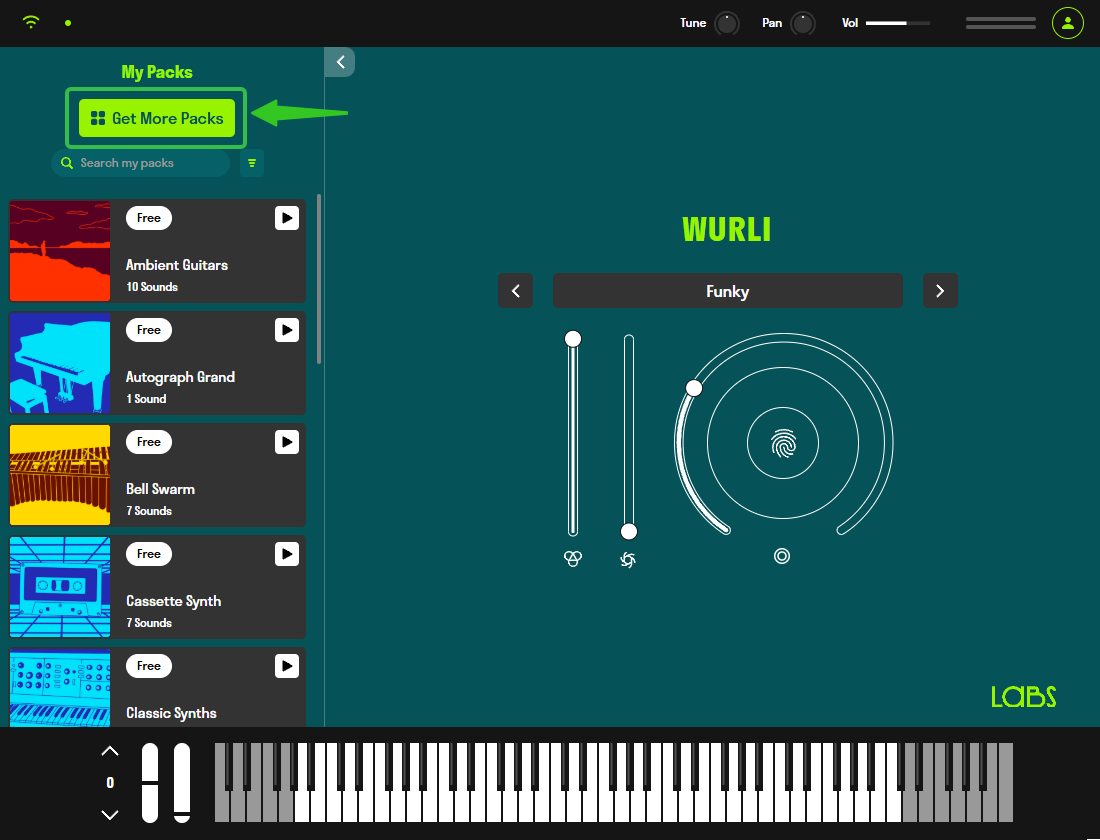1100x840 pixels.
Task: Select the Classic Synths thumbnail
Action: pos(60,688)
